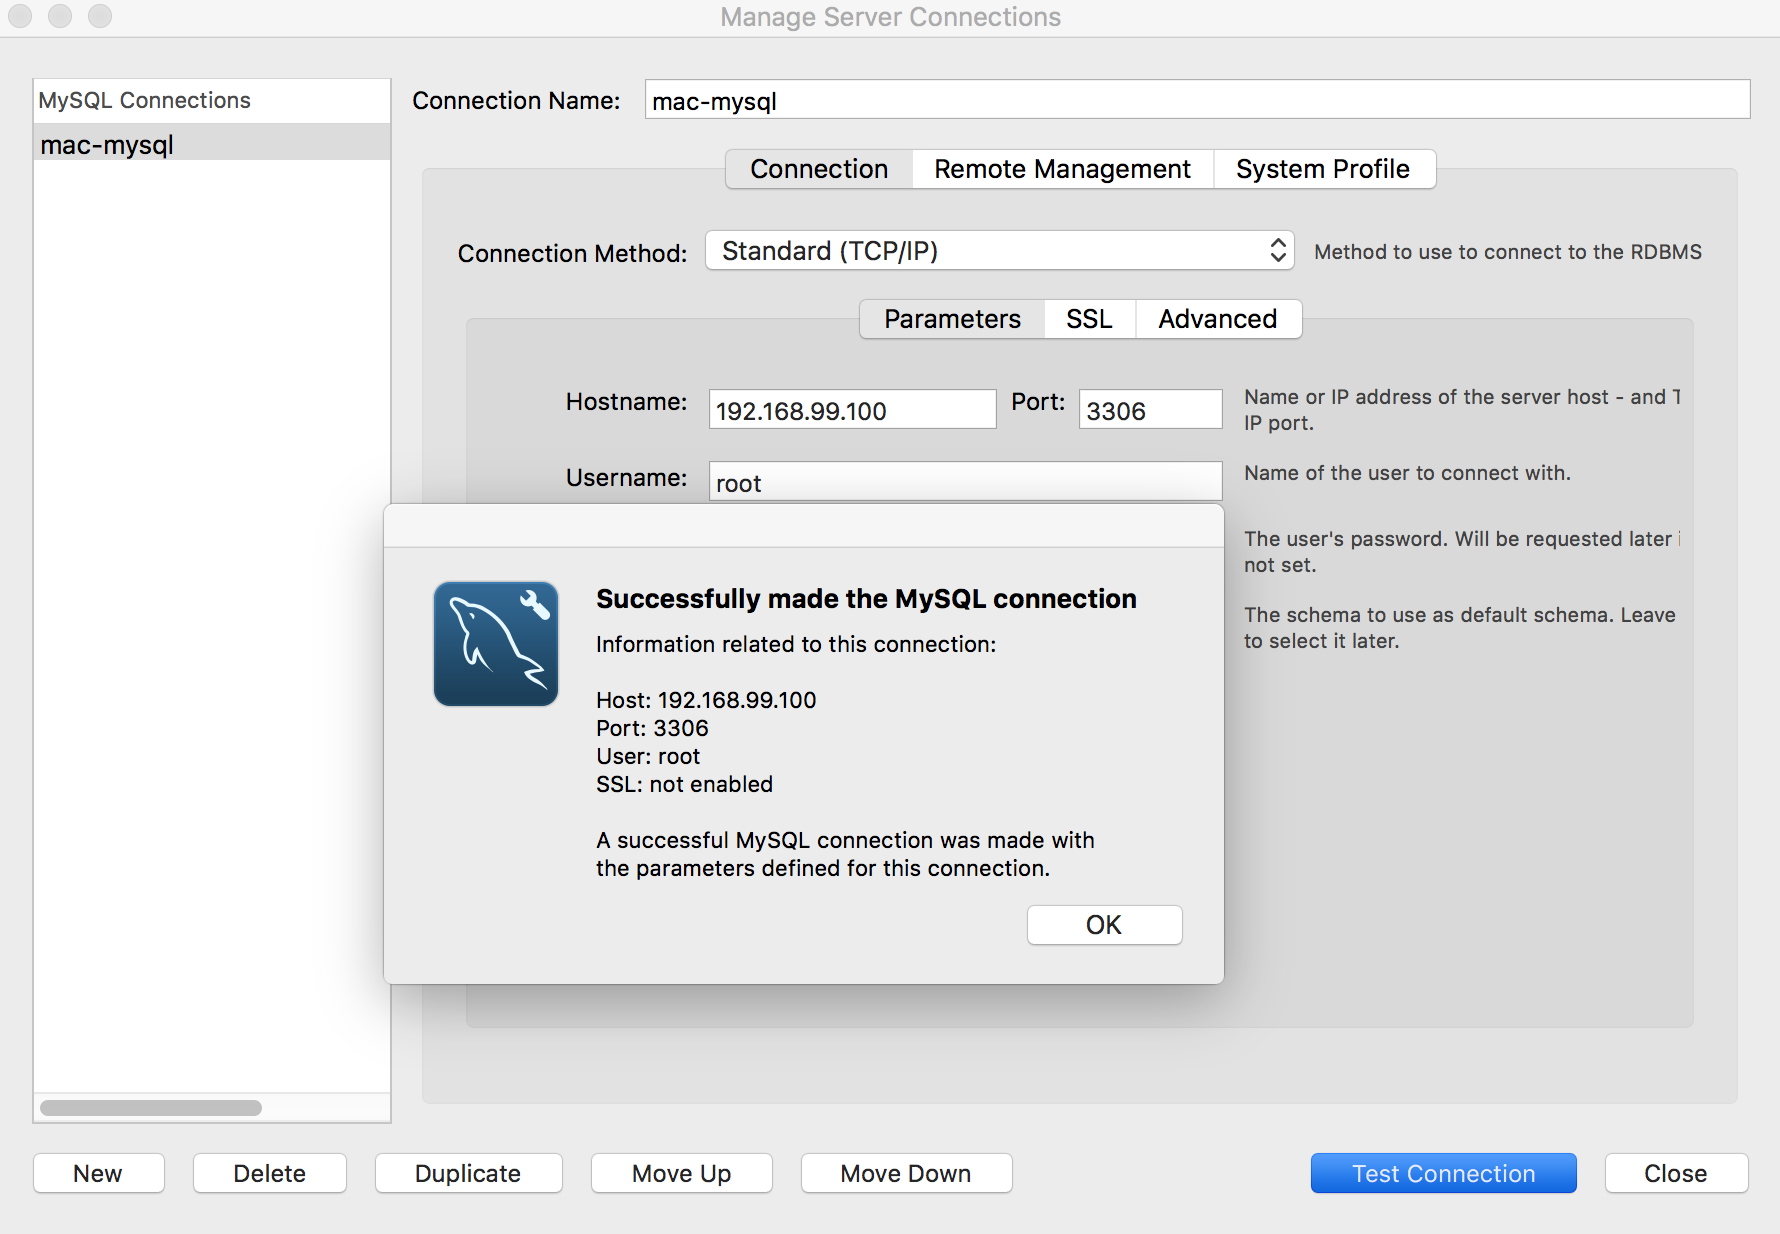Click the 'Successfully made the MySQL connection' heading
1780x1234 pixels.
(866, 599)
